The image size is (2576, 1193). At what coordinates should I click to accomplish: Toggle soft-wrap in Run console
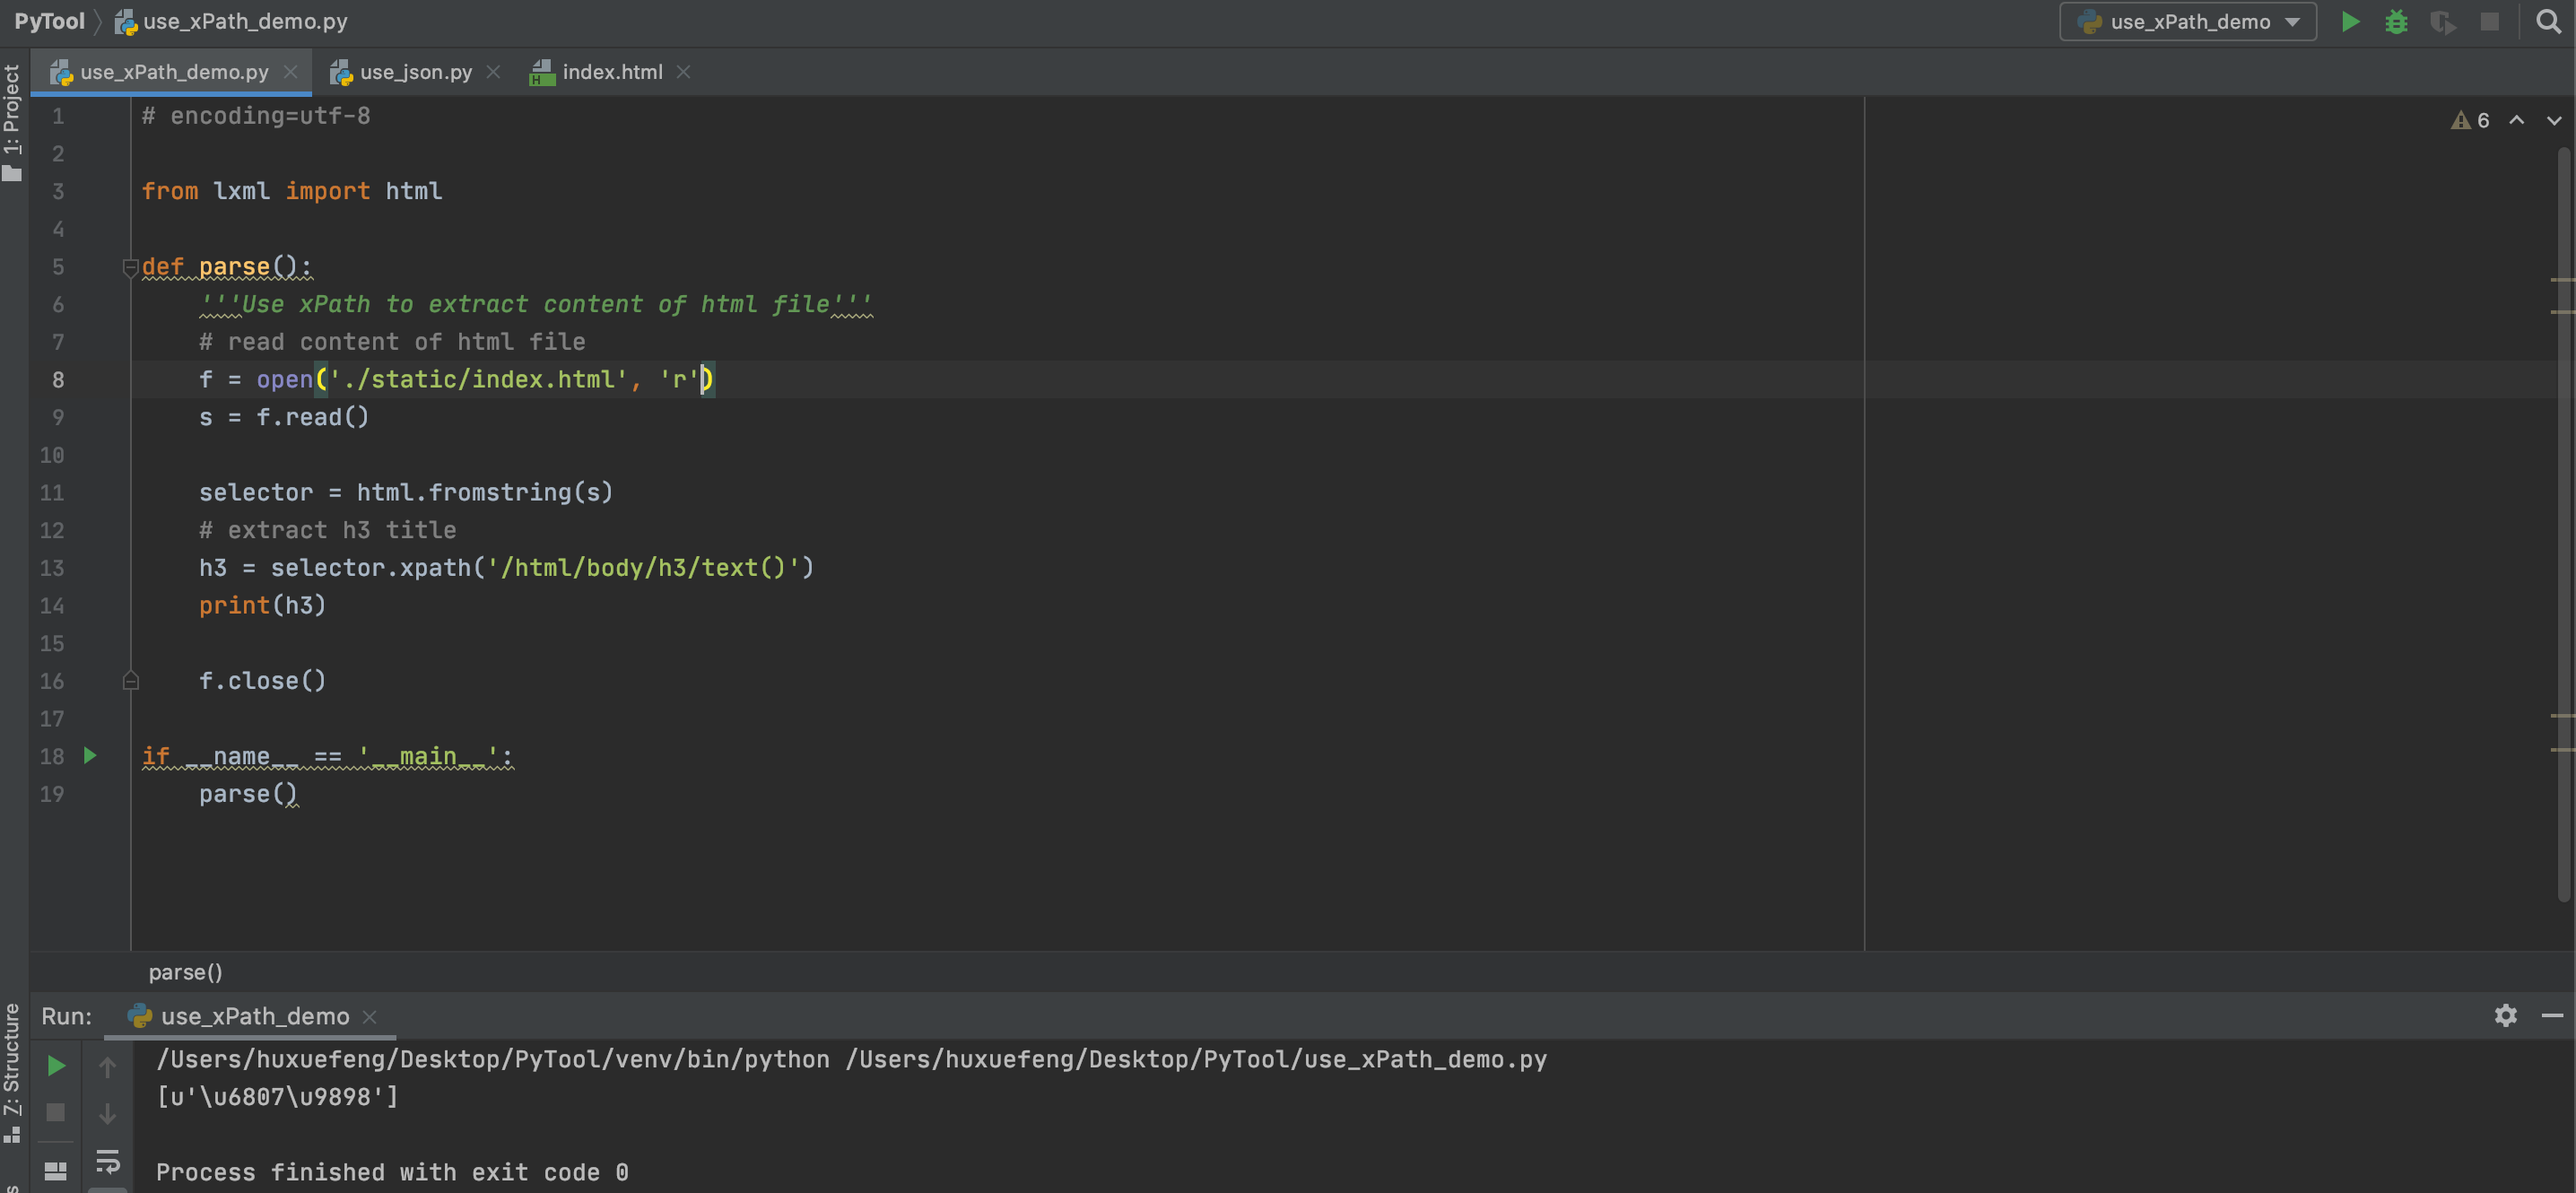(107, 1161)
